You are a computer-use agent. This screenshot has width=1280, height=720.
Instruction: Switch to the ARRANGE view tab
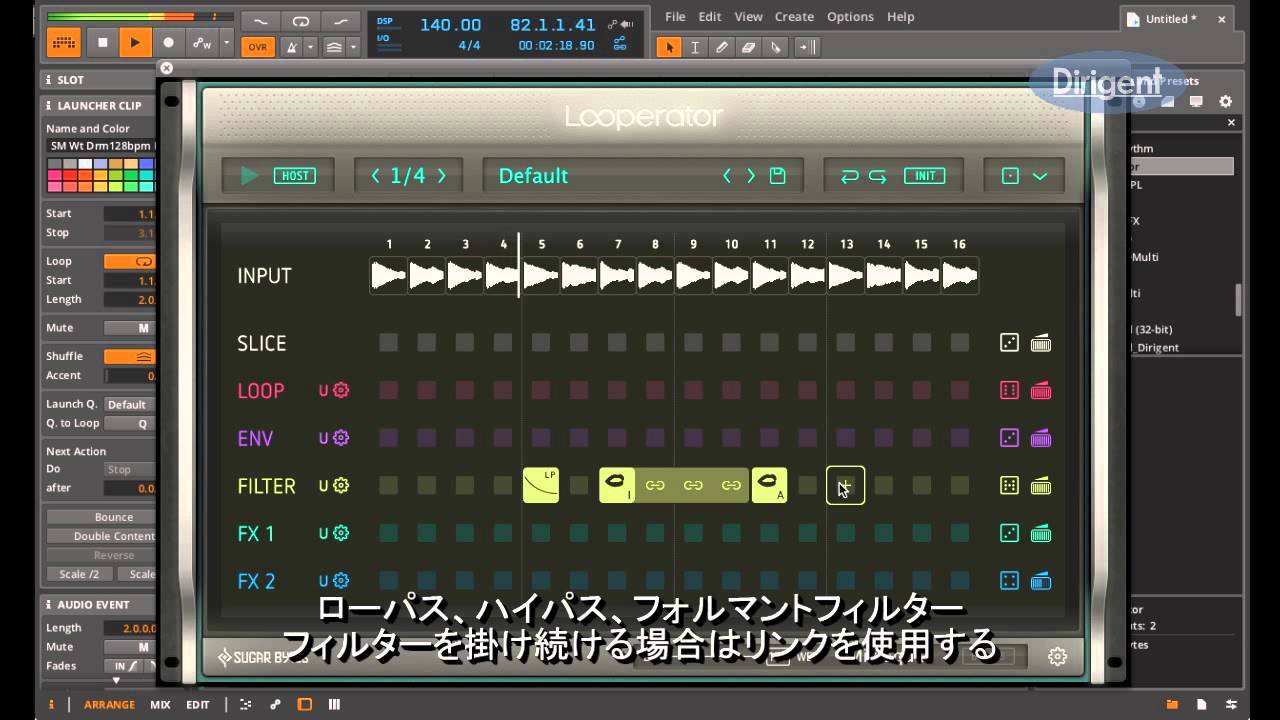109,704
